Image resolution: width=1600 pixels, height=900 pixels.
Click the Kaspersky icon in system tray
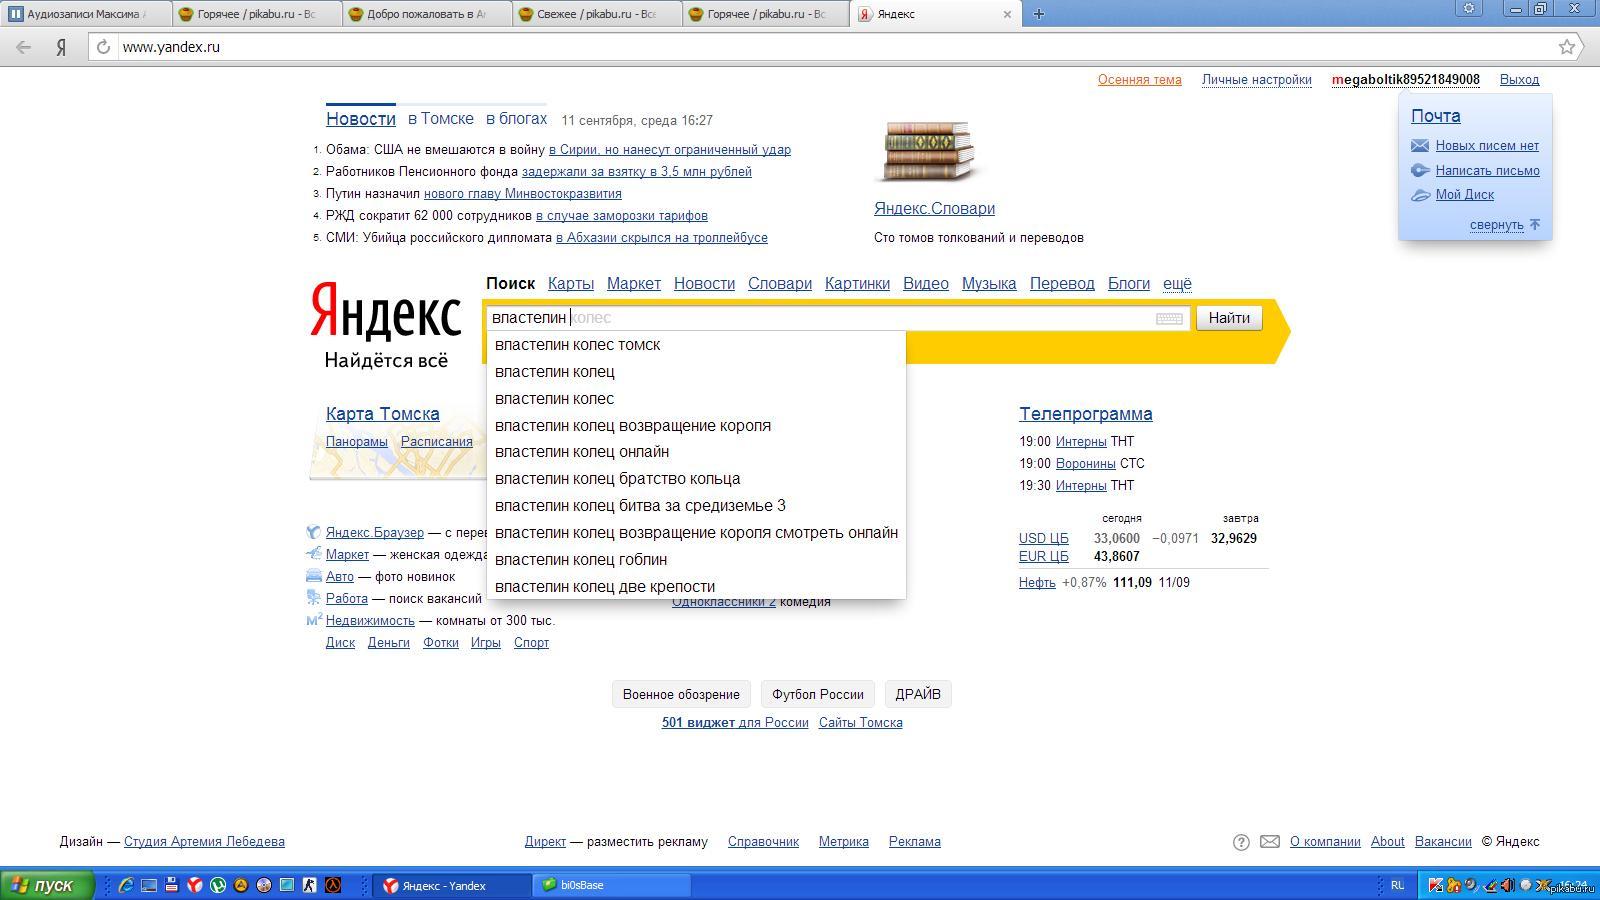pos(1436,885)
